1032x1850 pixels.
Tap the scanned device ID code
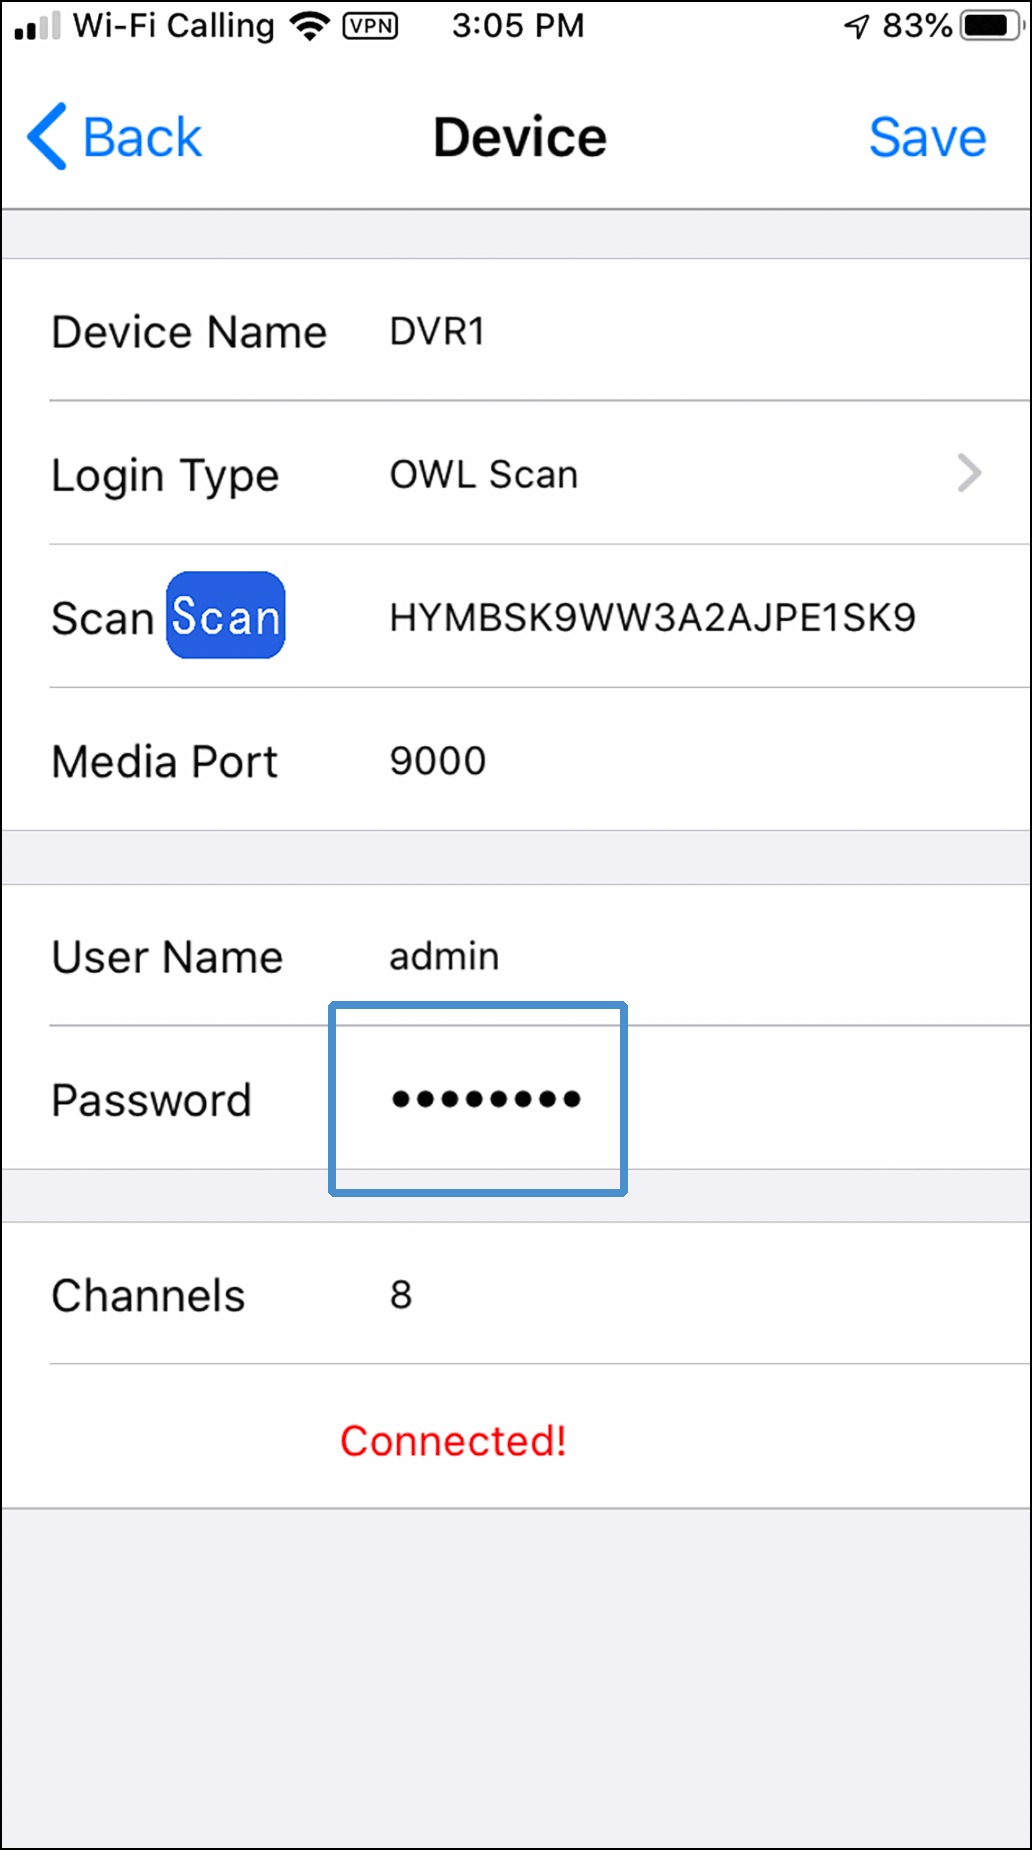coord(652,617)
